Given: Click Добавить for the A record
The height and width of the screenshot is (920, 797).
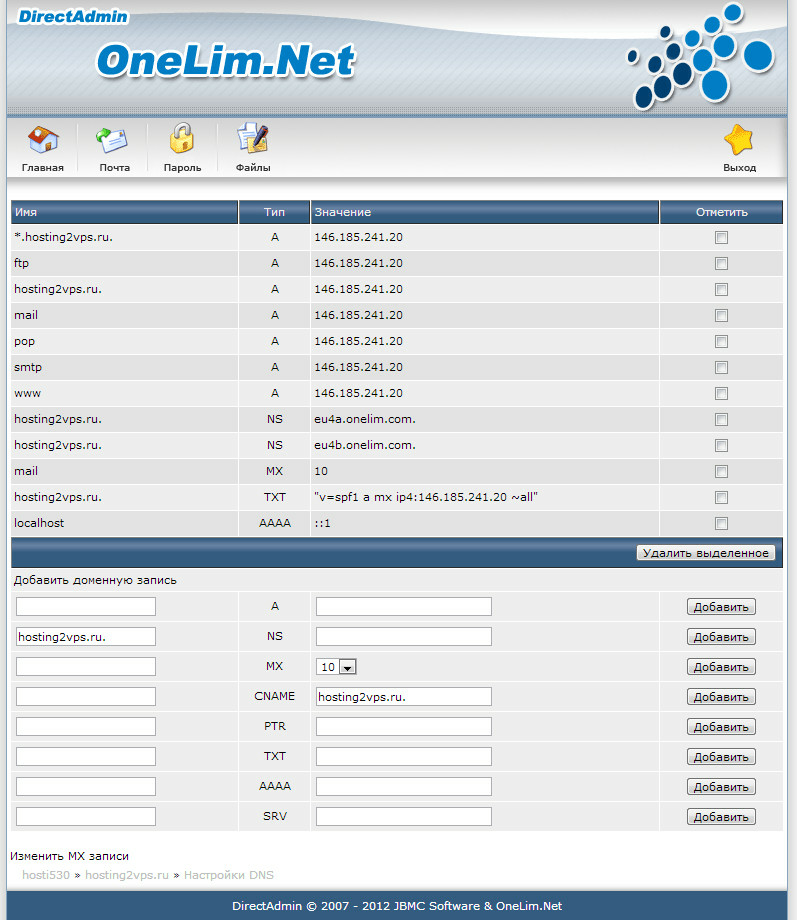Looking at the screenshot, I should pyautogui.click(x=721, y=607).
